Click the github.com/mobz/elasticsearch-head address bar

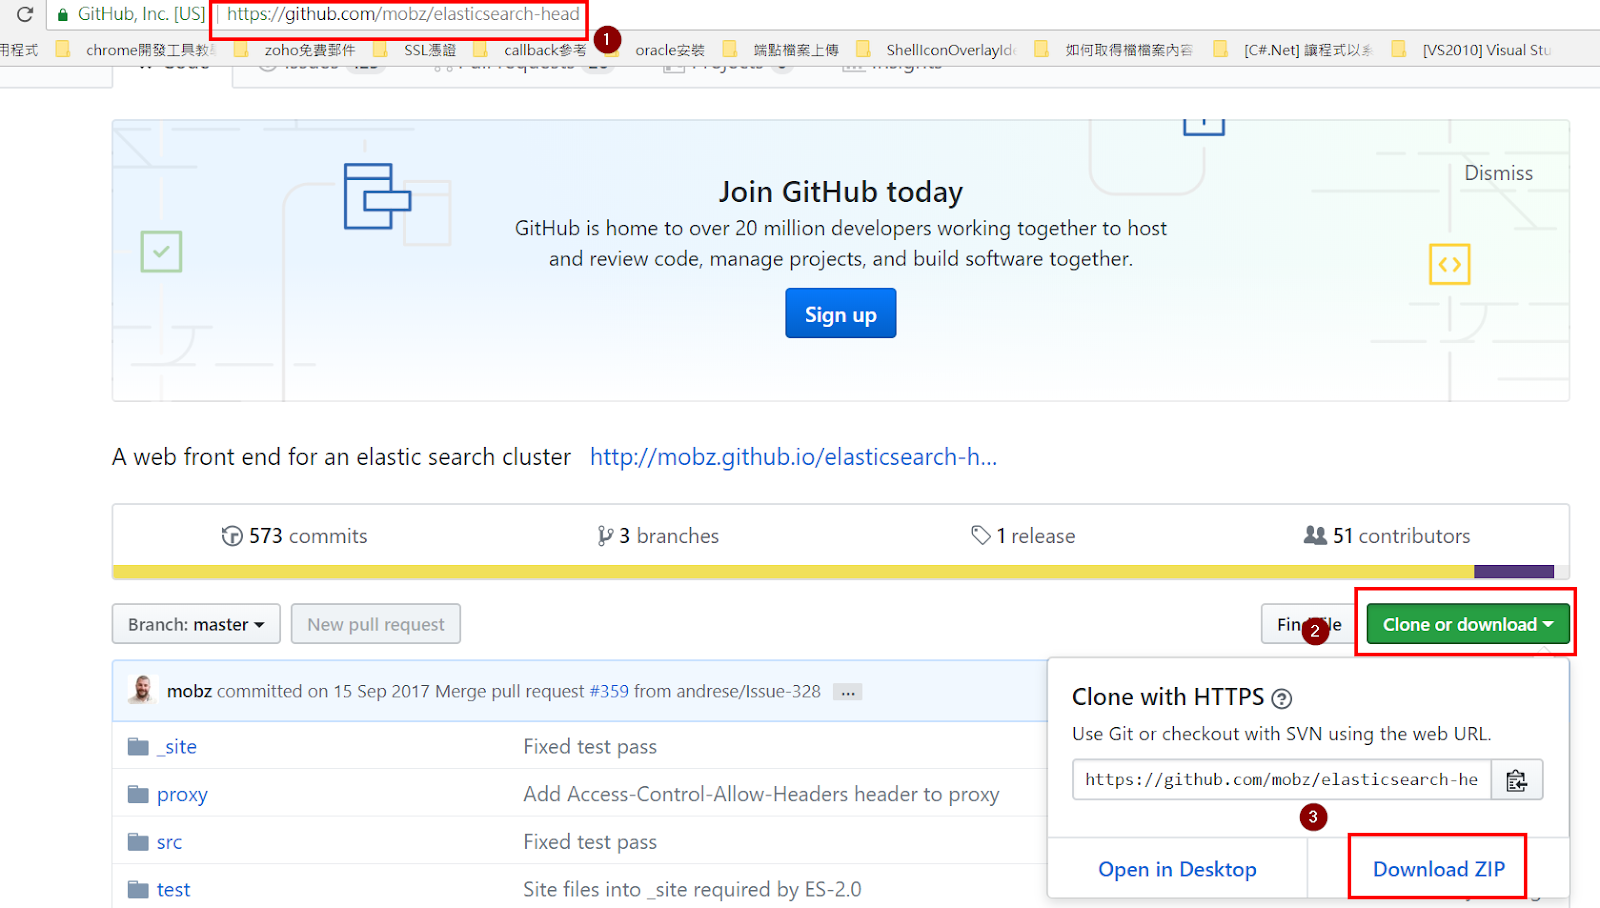(x=402, y=14)
